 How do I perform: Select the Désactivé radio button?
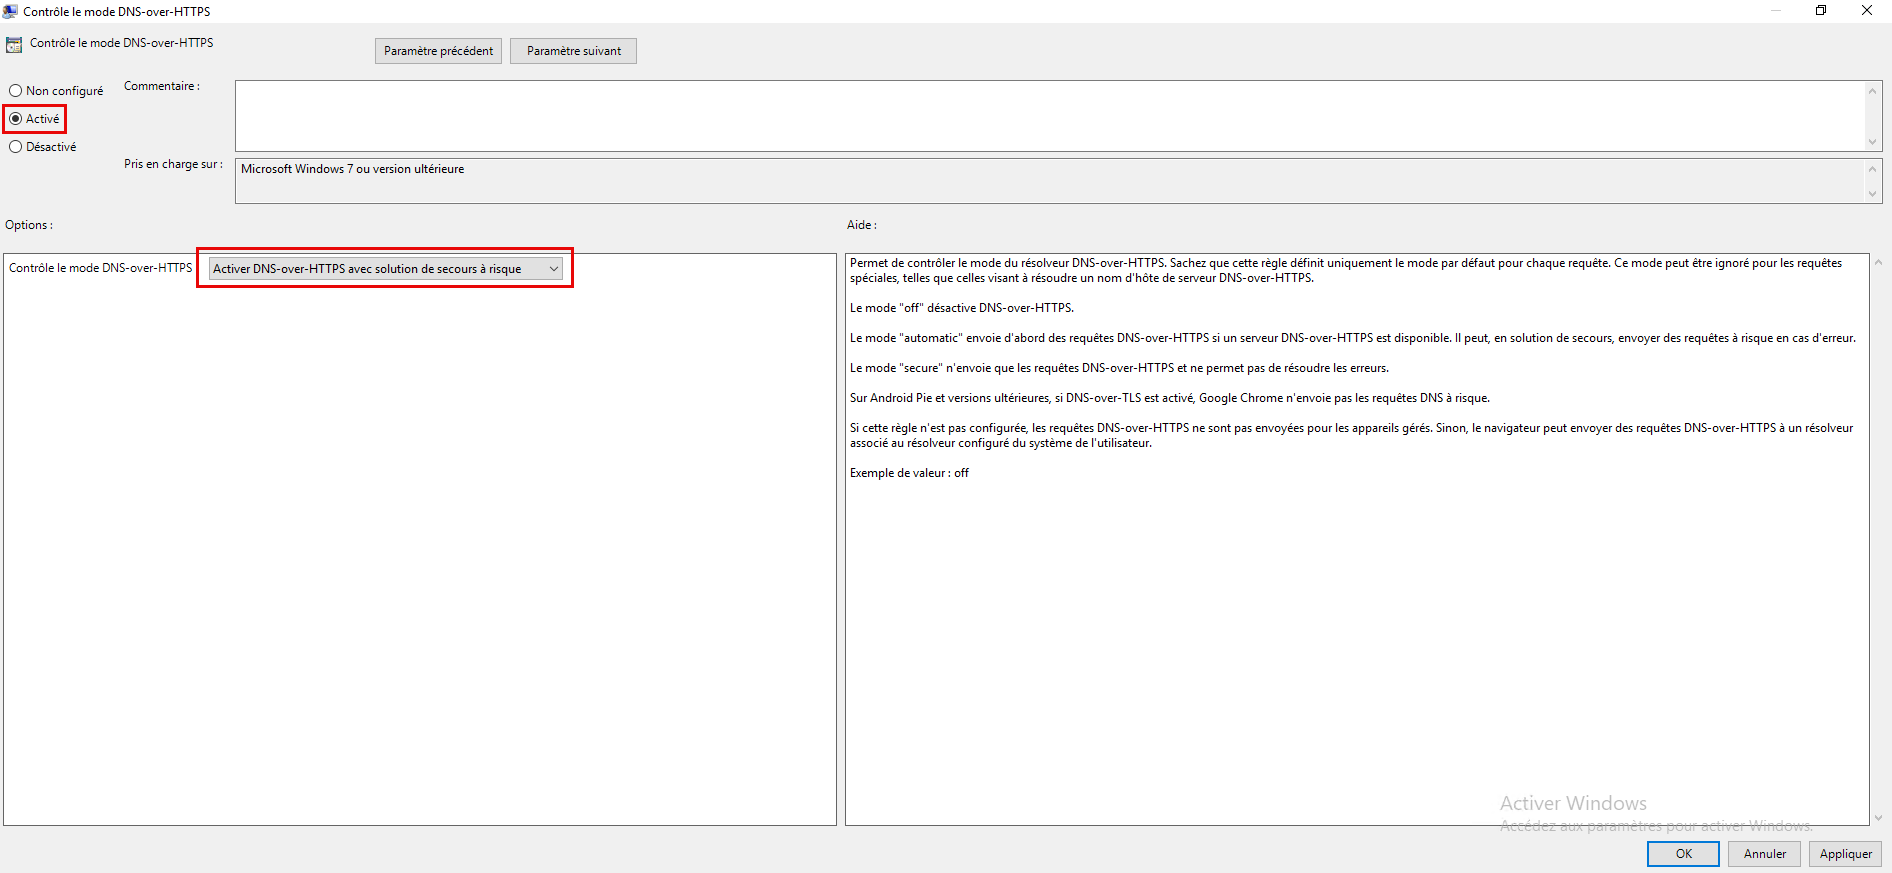point(43,147)
